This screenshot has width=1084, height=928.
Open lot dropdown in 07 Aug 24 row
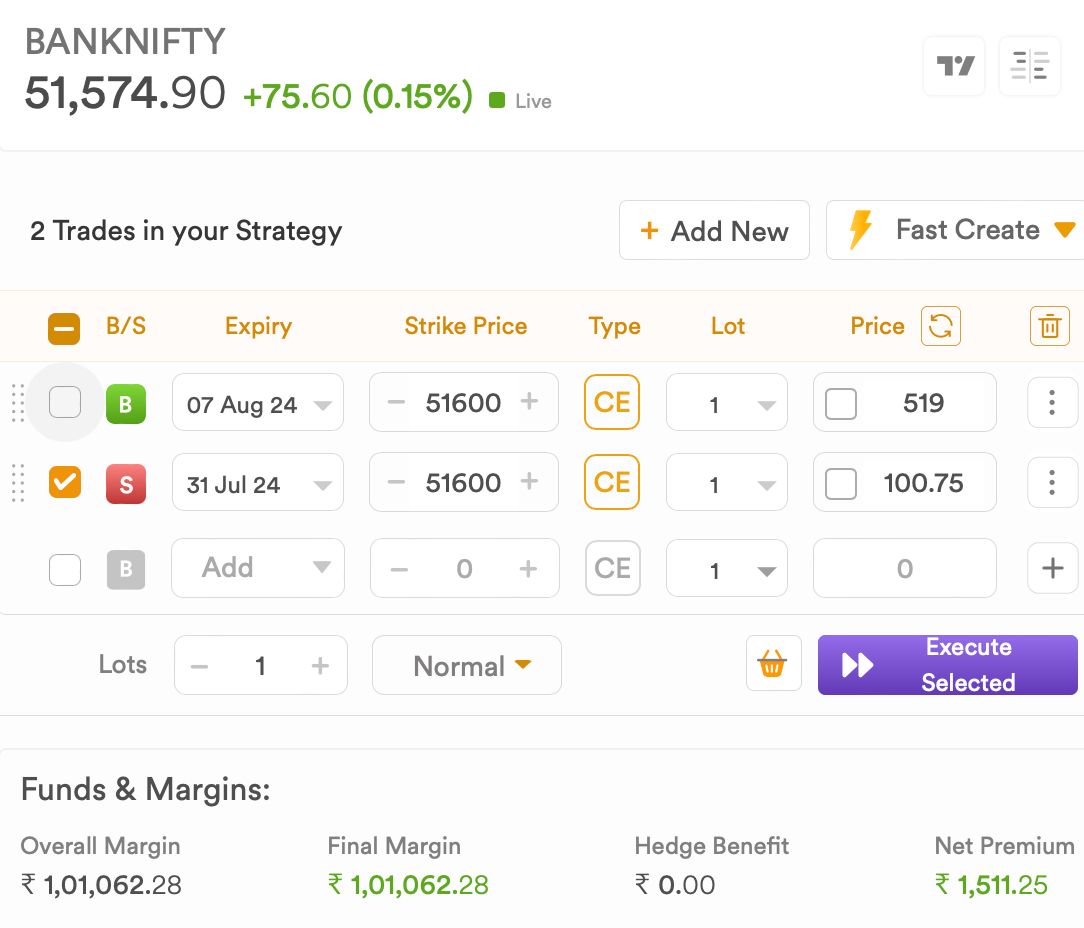[x=727, y=402]
